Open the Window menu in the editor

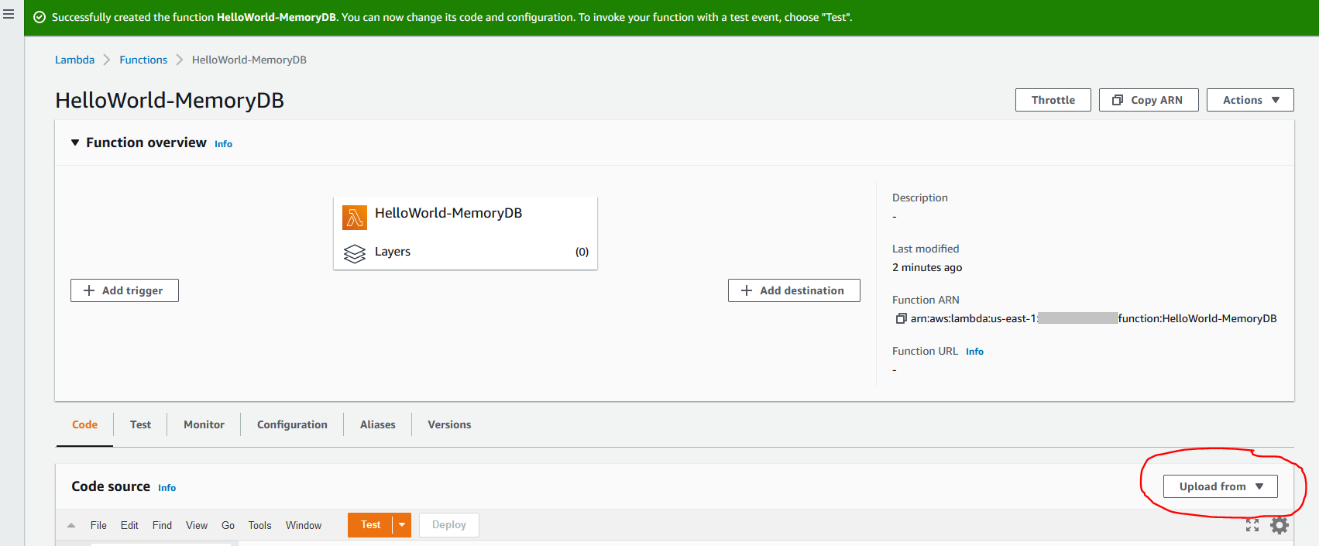pyautogui.click(x=304, y=526)
